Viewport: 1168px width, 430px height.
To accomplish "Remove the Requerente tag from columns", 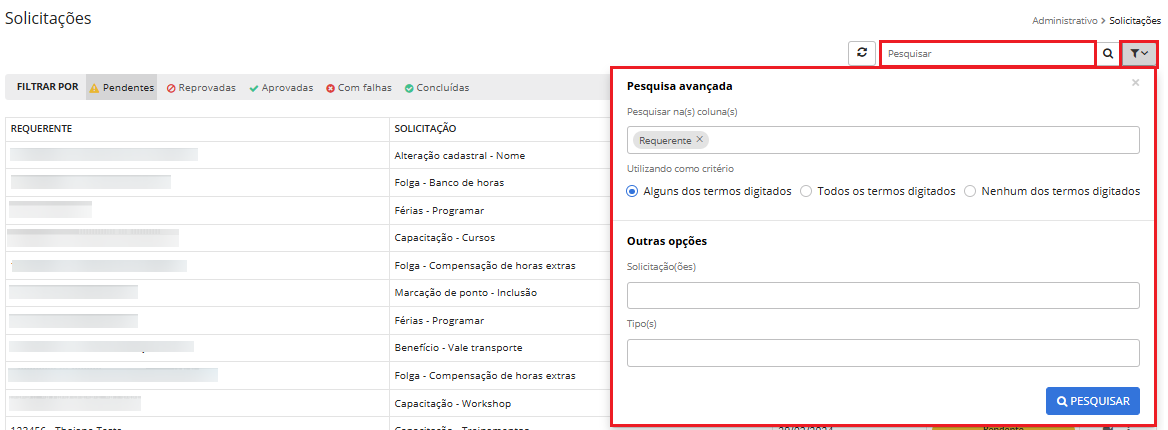I will [x=699, y=139].
